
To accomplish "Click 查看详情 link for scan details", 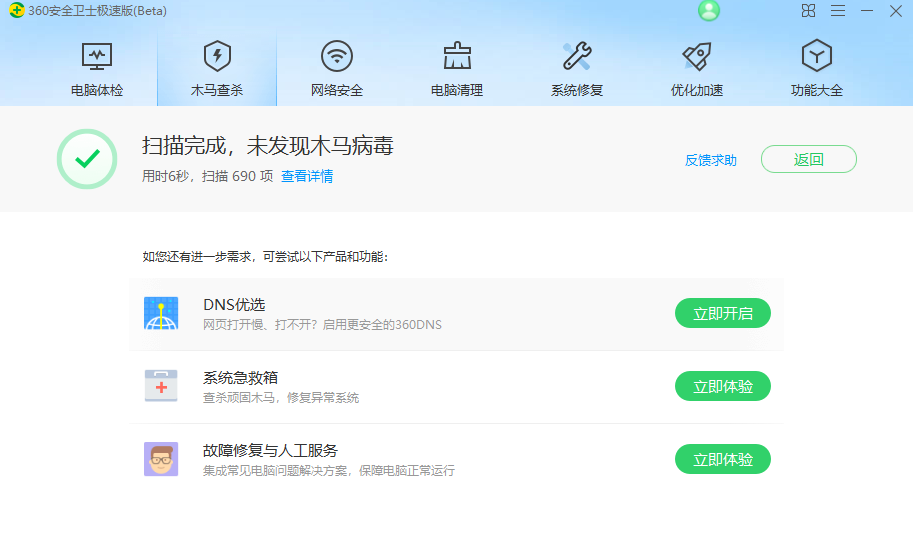I will tap(307, 176).
